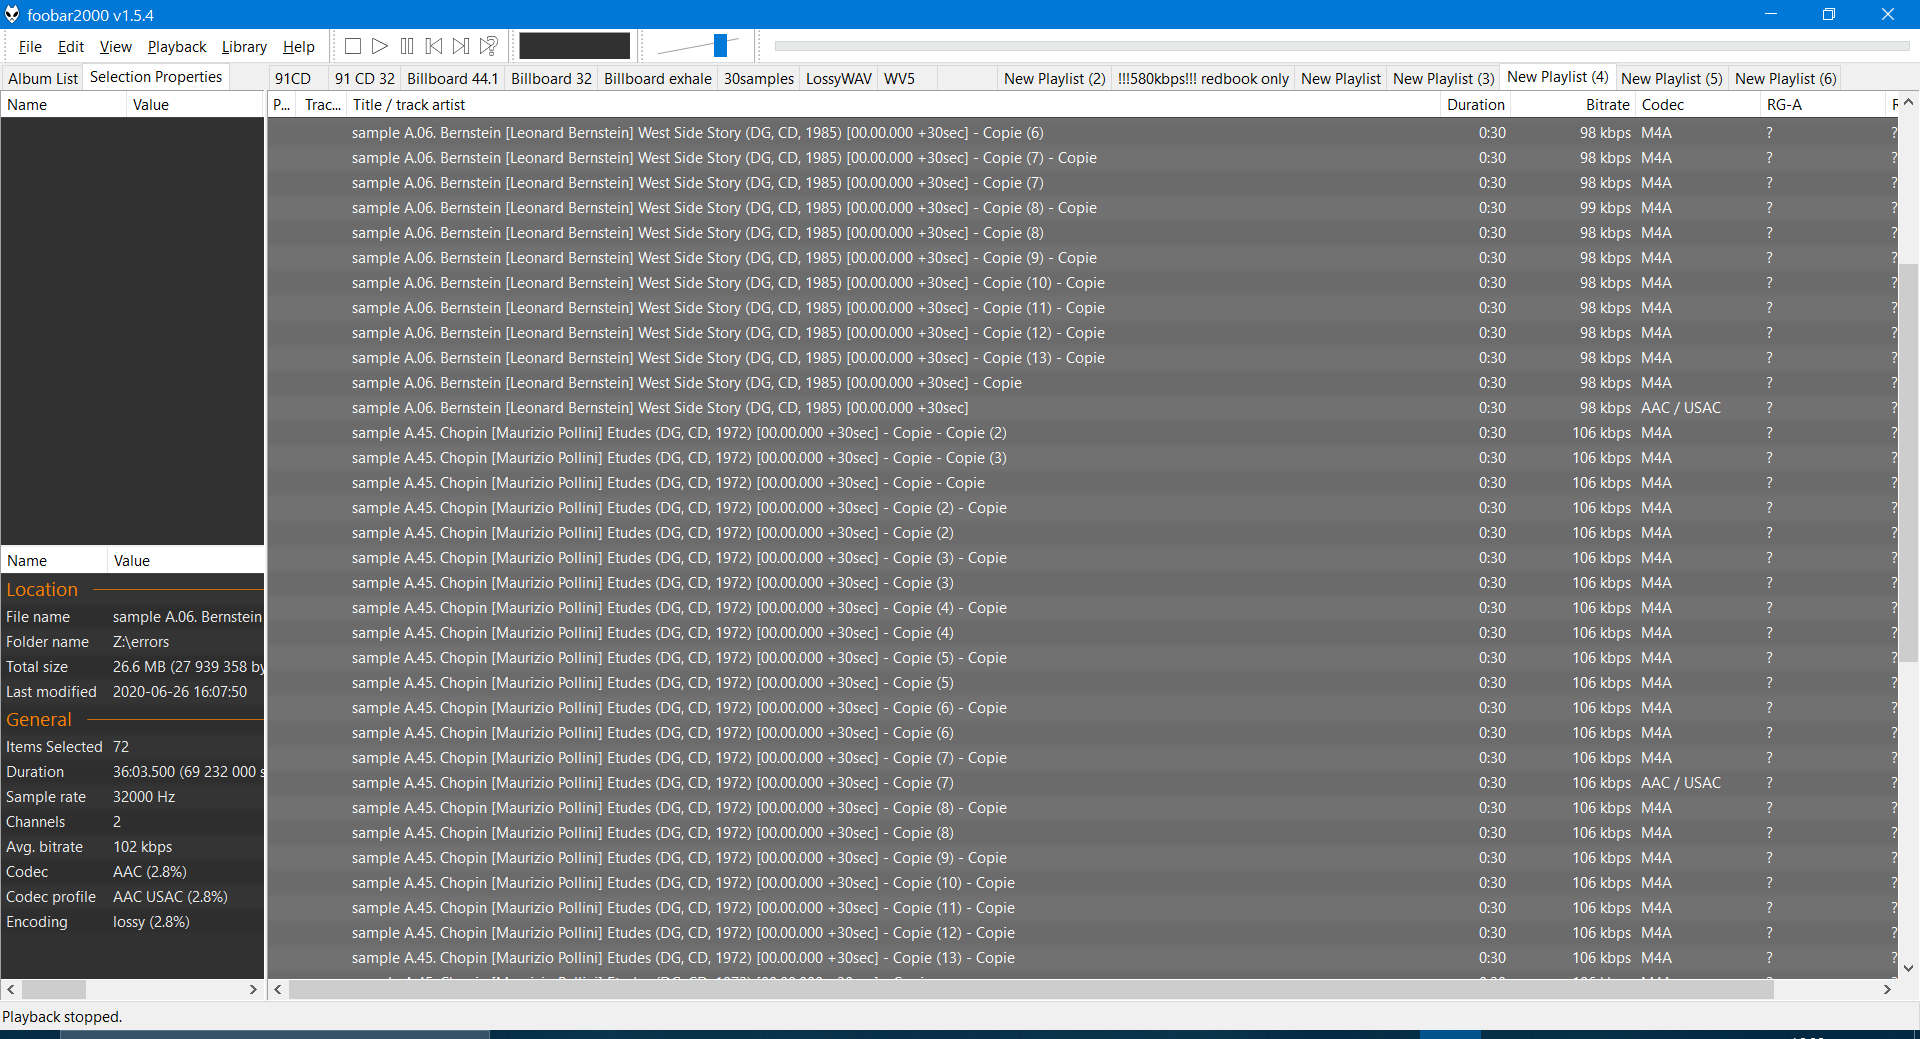Screen dimensions: 1920x1039
Task: Select the Bernstein track with AAC / USAC codec
Action: pos(1082,408)
